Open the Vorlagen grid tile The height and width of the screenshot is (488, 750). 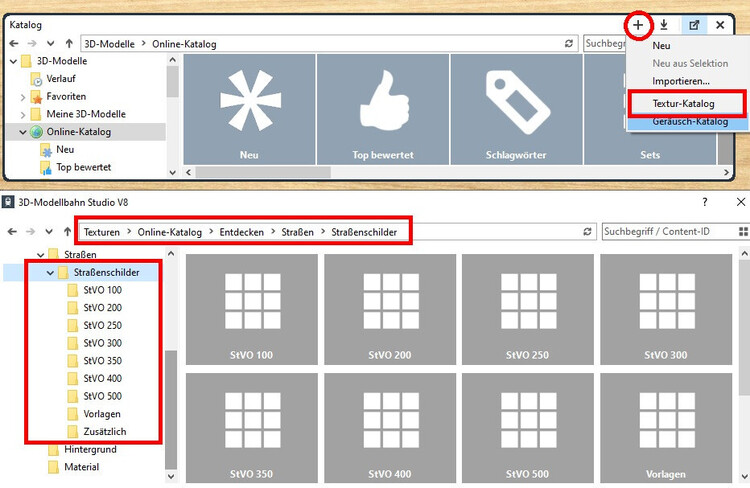[x=666, y=428]
